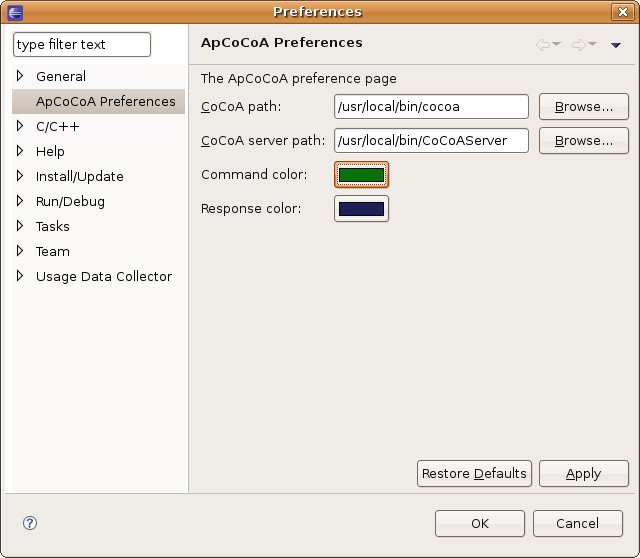
Task: Click the Restore Defaults button
Action: 474,474
